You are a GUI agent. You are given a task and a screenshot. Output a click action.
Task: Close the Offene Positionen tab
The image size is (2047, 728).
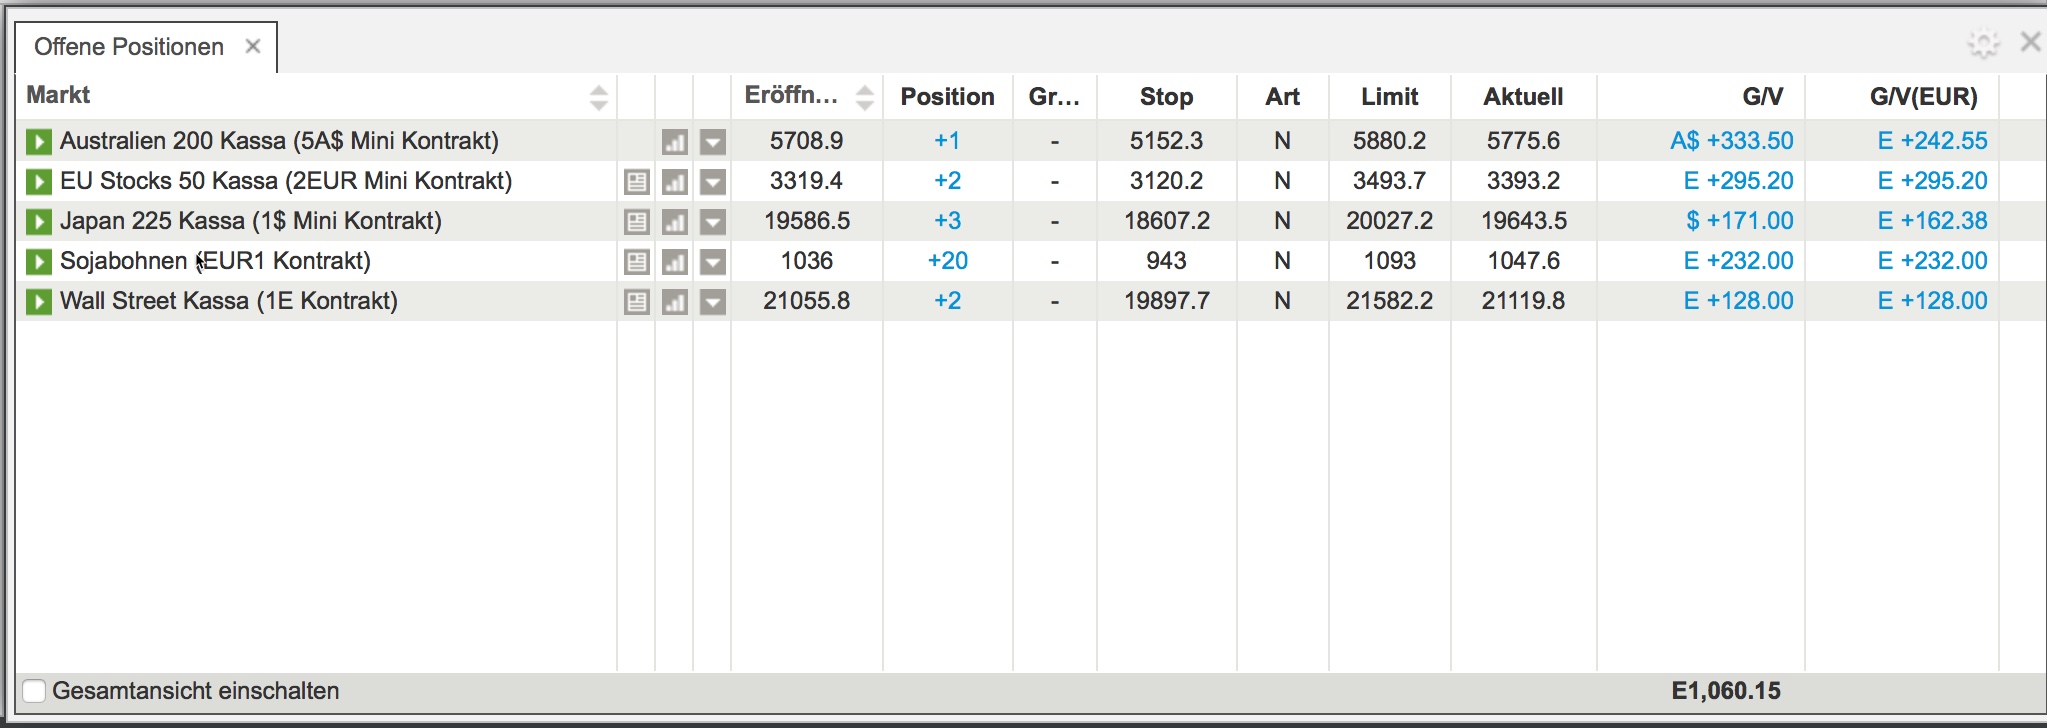click(x=253, y=46)
